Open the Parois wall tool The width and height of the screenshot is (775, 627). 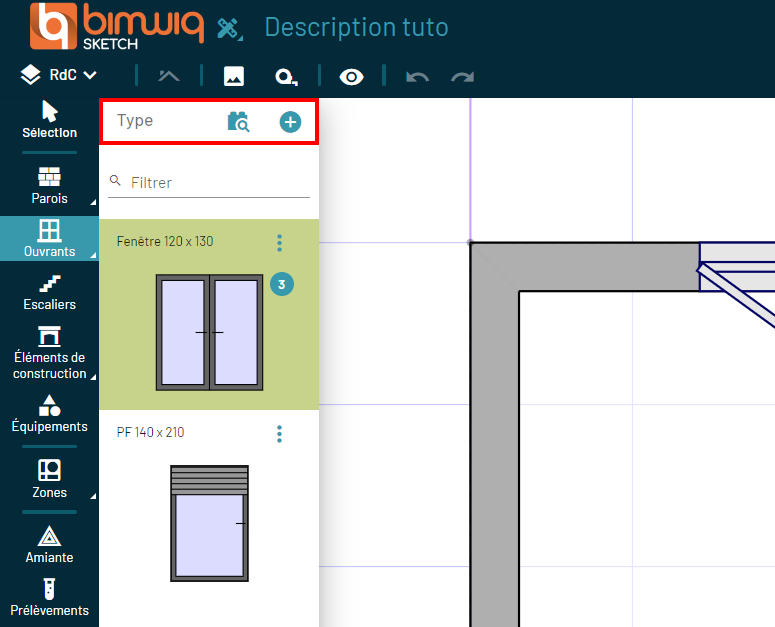(49, 186)
